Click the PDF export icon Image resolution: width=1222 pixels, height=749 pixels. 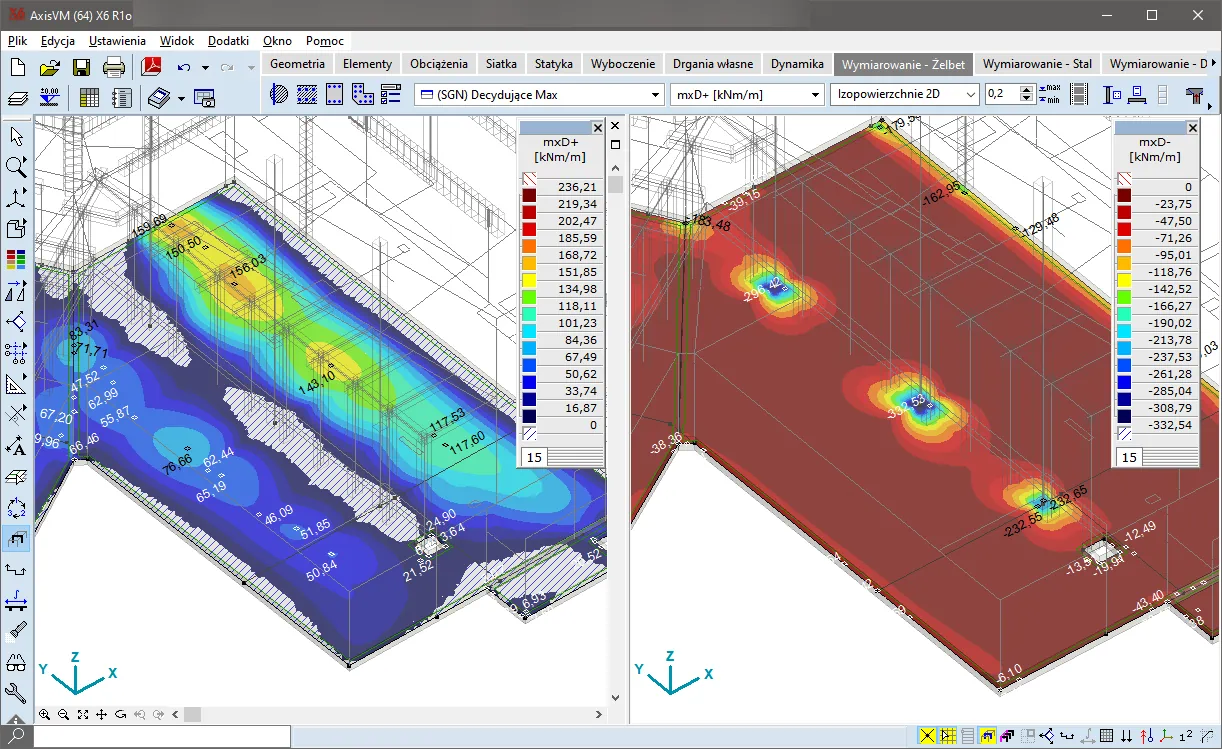[x=151, y=68]
